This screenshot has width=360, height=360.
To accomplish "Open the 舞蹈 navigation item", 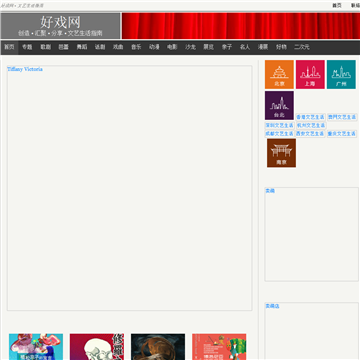I will click(82, 47).
